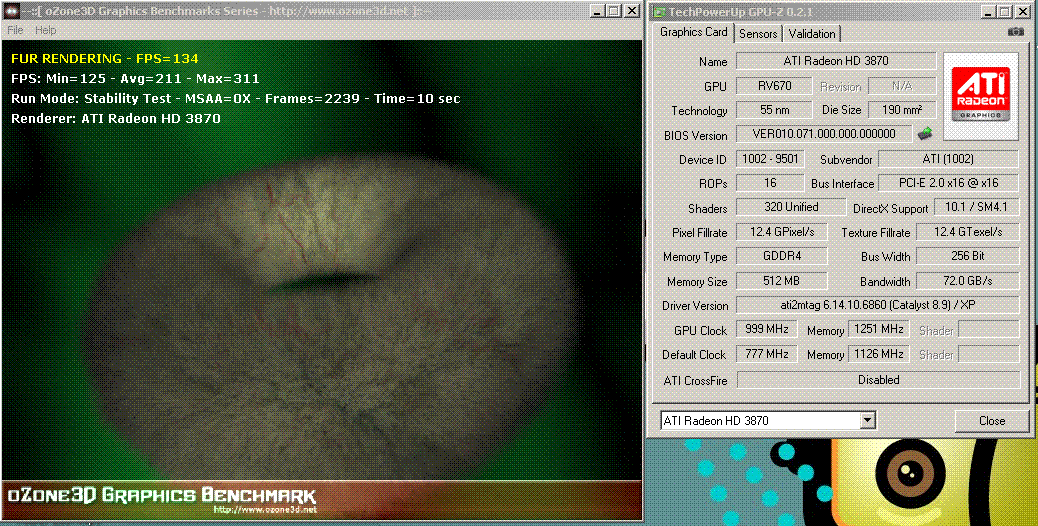Click the BIOS Version field VER010.071.000.000.000000
The height and width of the screenshot is (526, 1038).
(x=824, y=134)
